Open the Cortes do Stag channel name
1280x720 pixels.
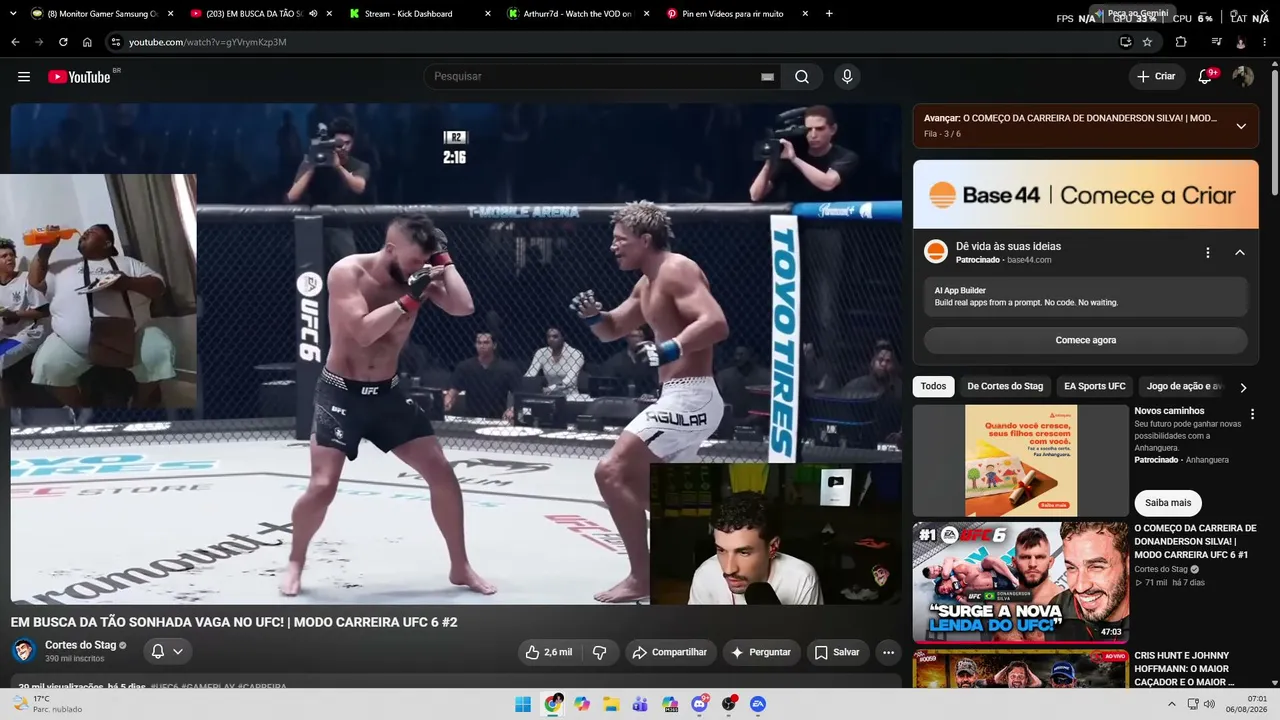tap(81, 646)
